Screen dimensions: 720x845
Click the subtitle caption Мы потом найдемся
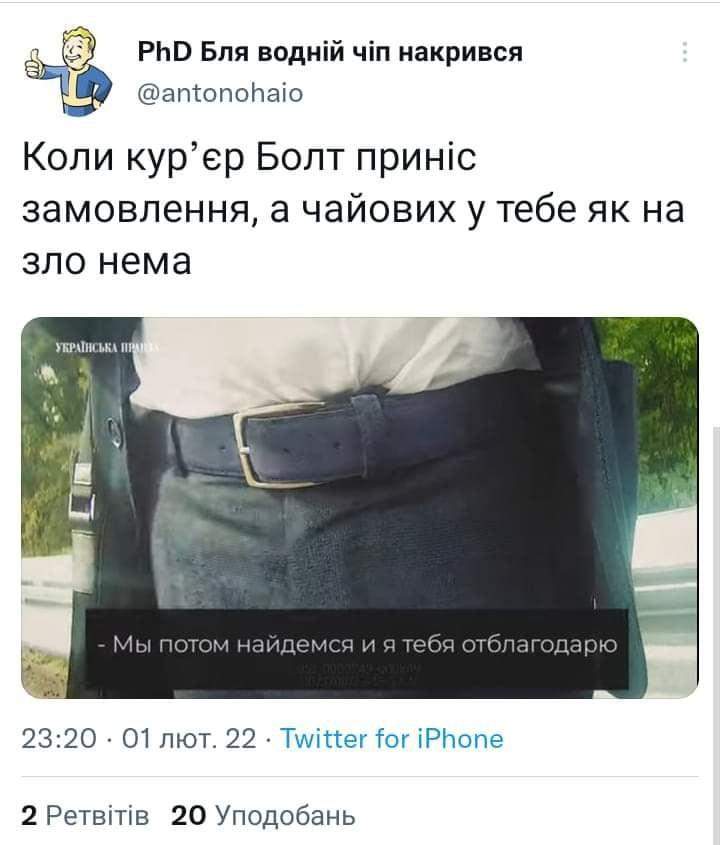tap(357, 645)
